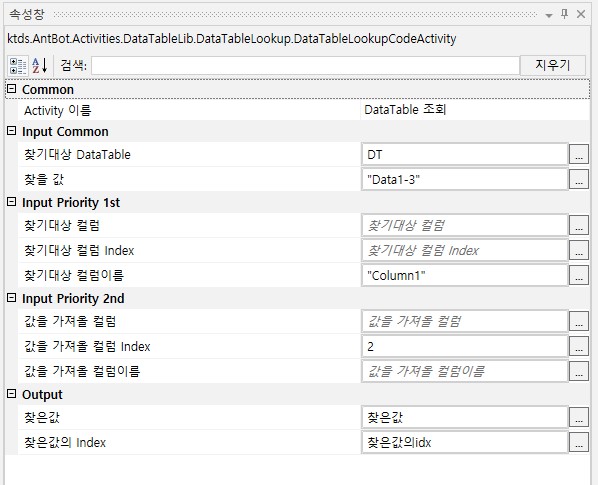Collapse the Input Priority 1st section

[x=12, y=202]
